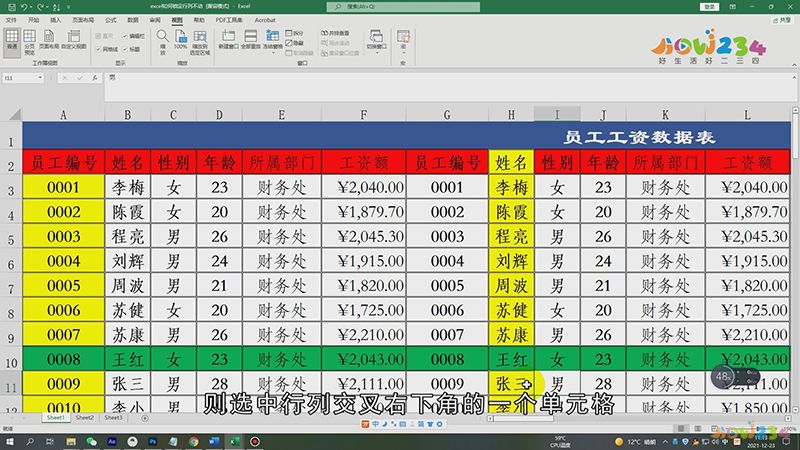Expand the formula bar chevron
The image size is (800, 450).
tap(794, 78)
